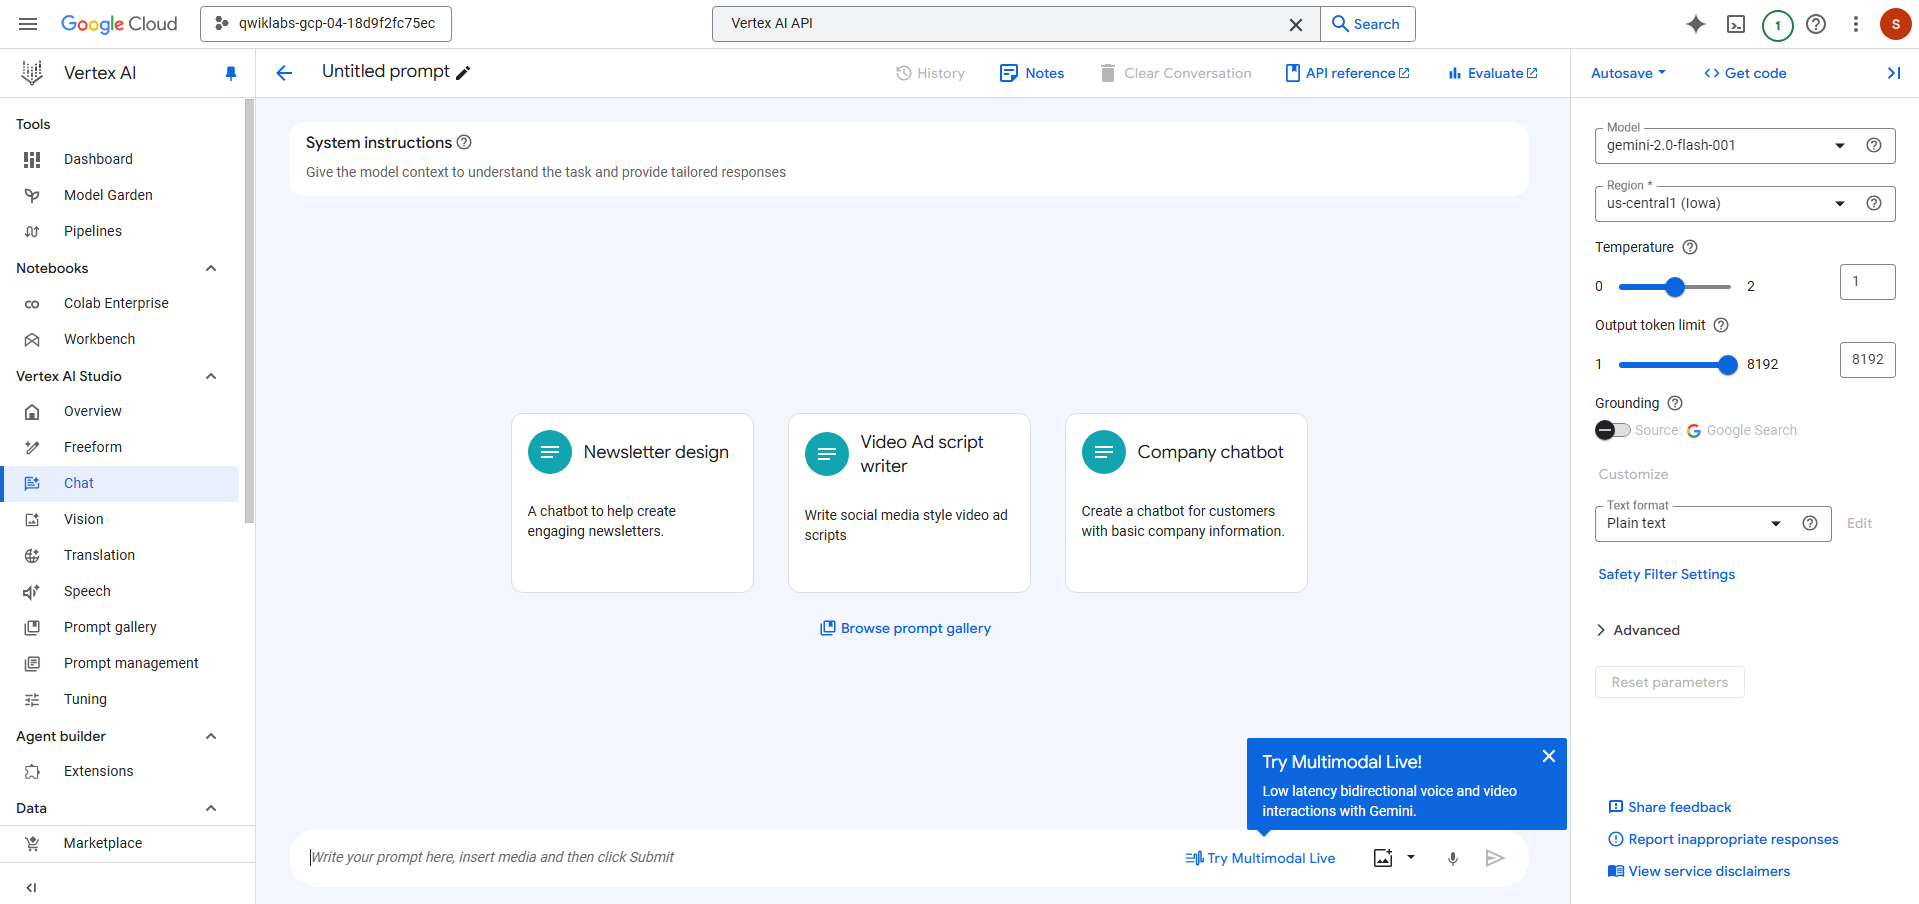This screenshot has height=904, width=1919.
Task: Click the Temperature value input field
Action: pyautogui.click(x=1868, y=282)
